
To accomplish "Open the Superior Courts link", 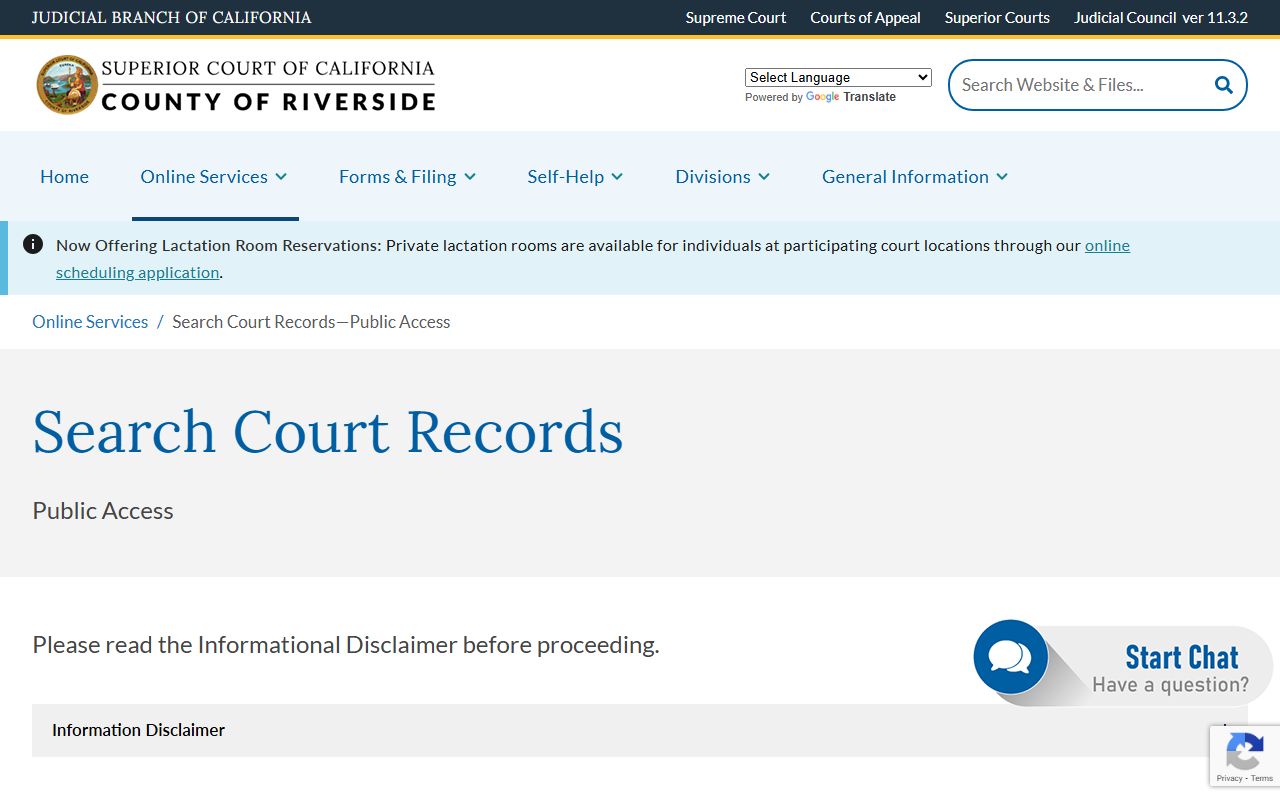I will click(997, 18).
